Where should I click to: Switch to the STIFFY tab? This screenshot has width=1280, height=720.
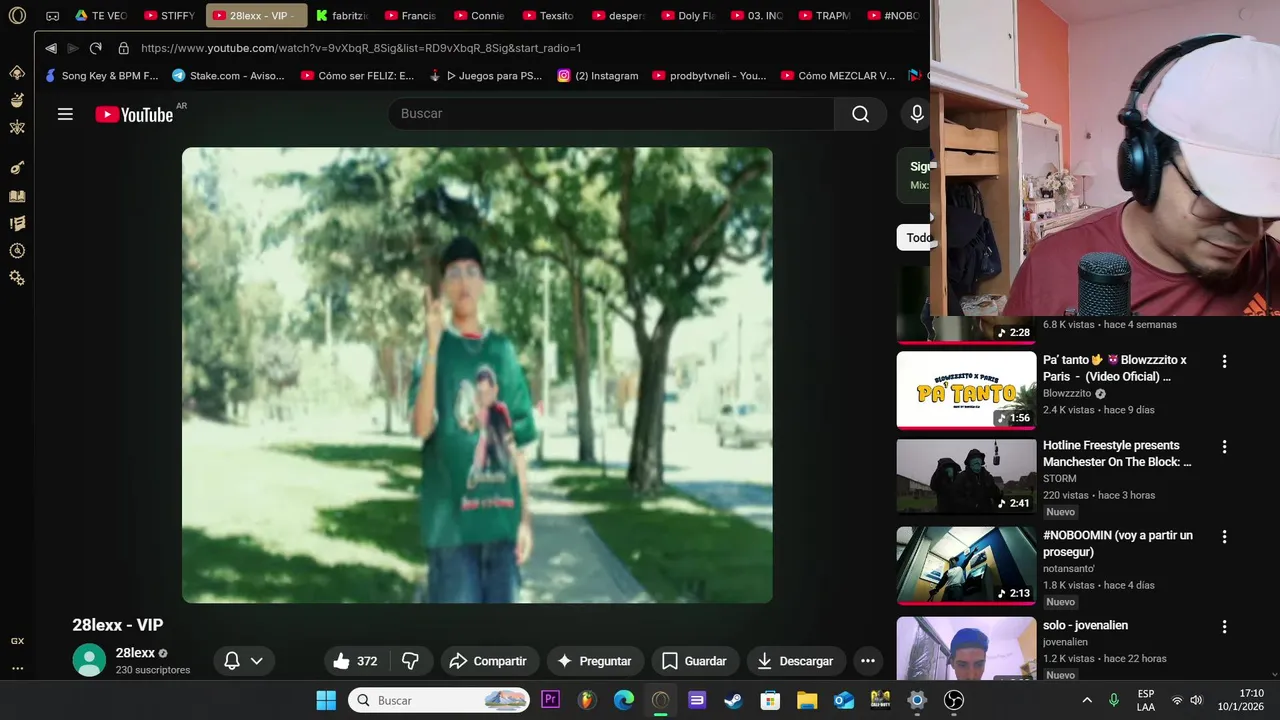pos(169,16)
